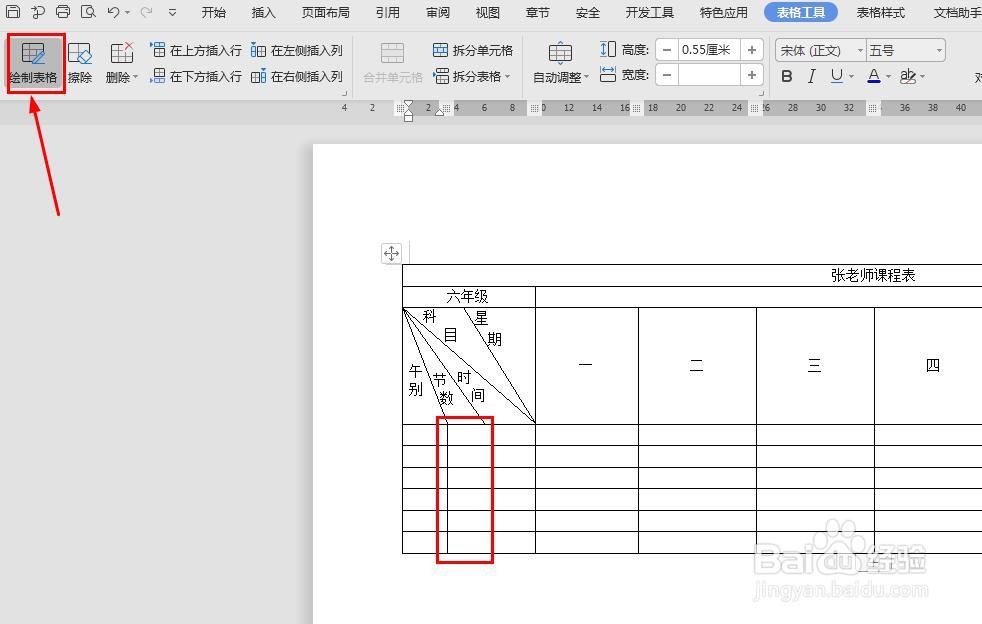Open the print preview icon

87,12
